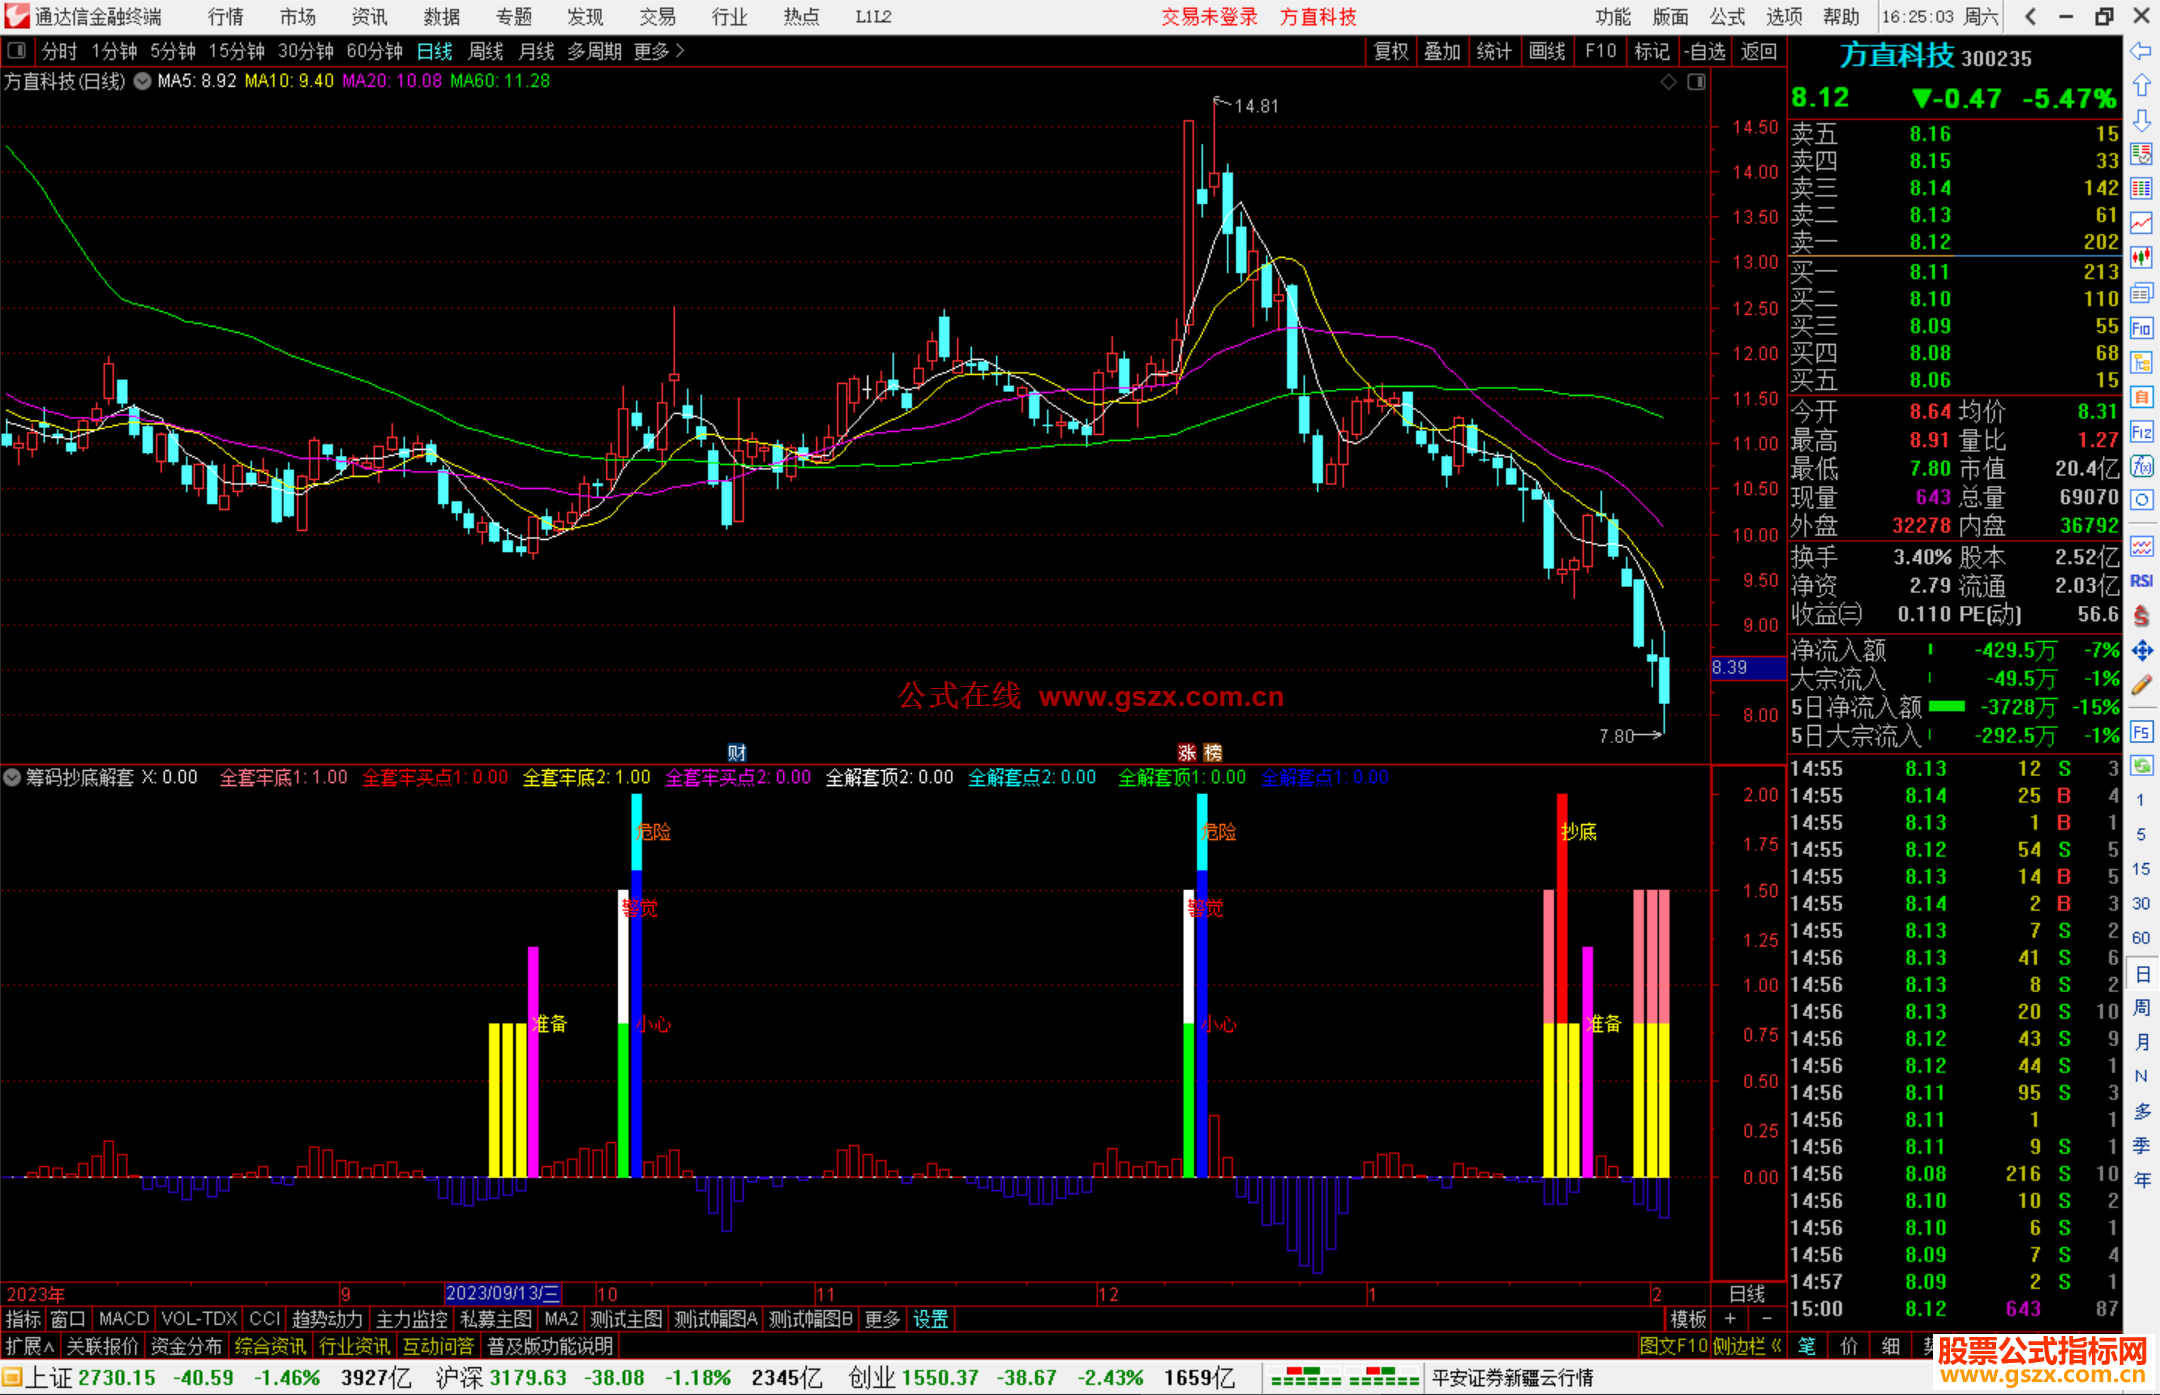Expand the 更多 periods dropdown arrow
This screenshot has width=2160, height=1395.
pos(681,51)
